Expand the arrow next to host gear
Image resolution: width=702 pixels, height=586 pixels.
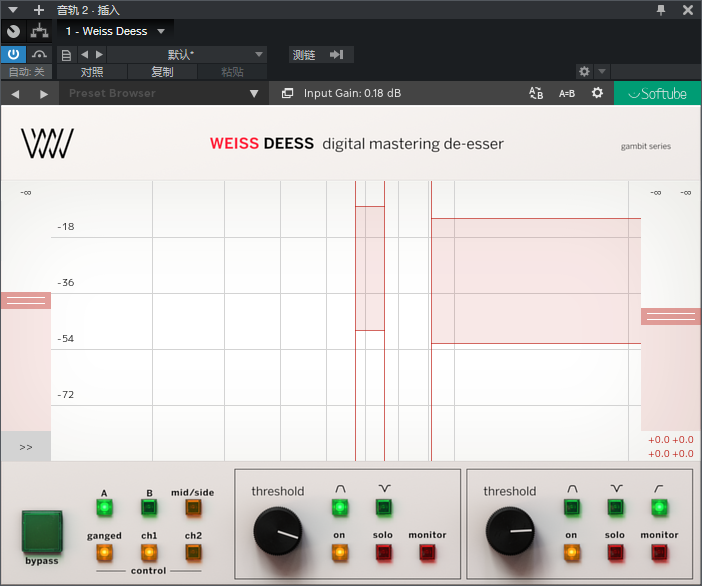click(602, 71)
